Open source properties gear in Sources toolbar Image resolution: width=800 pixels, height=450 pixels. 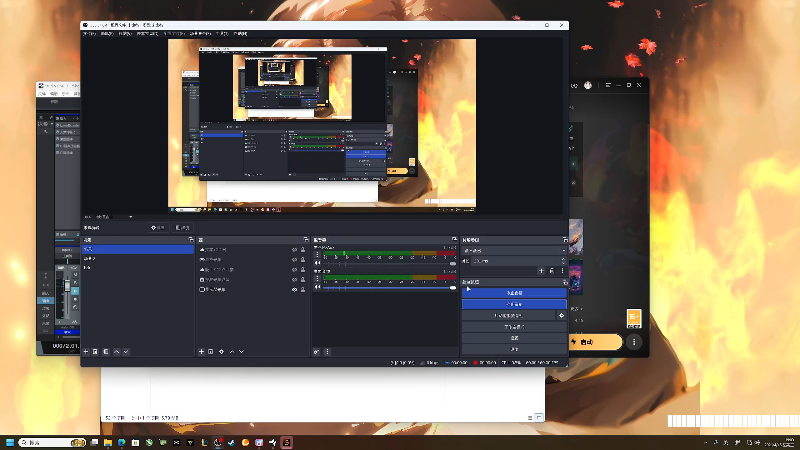[221, 352]
